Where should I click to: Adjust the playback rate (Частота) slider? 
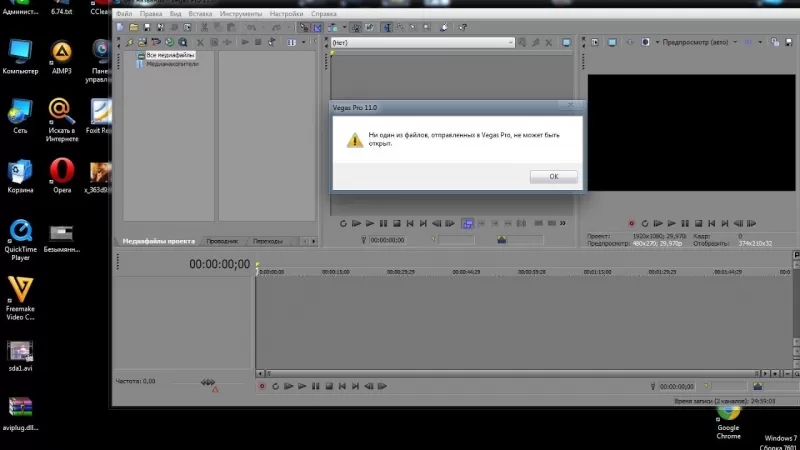[x=208, y=382]
